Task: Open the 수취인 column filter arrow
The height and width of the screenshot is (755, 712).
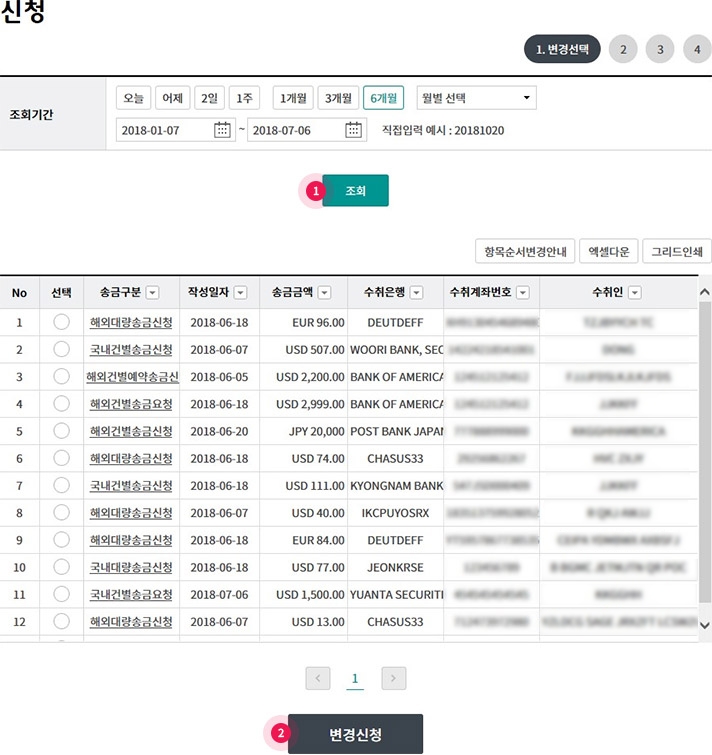Action: coord(635,293)
